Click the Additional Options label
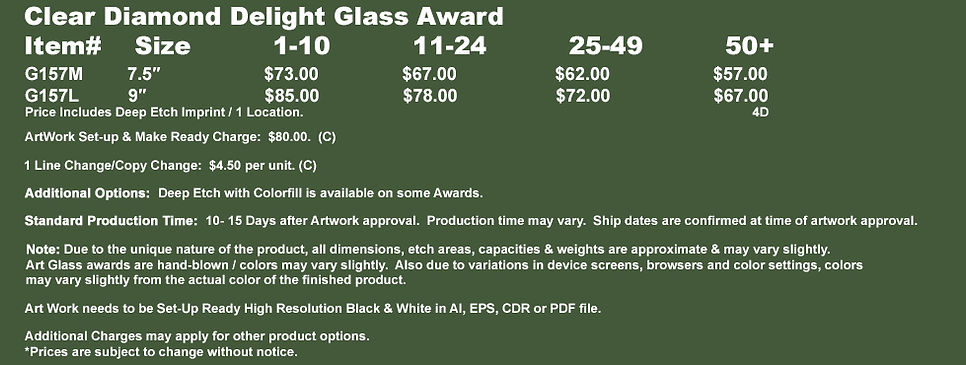This screenshot has width=966, height=365. point(87,193)
